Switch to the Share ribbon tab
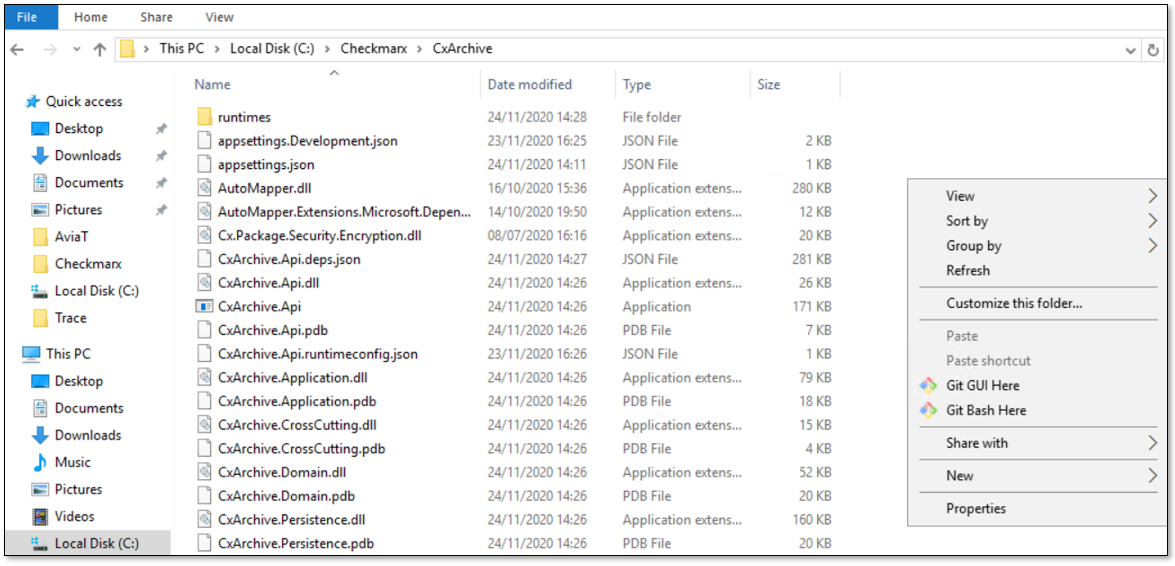Viewport: 1175px width, 566px height. pyautogui.click(x=156, y=16)
